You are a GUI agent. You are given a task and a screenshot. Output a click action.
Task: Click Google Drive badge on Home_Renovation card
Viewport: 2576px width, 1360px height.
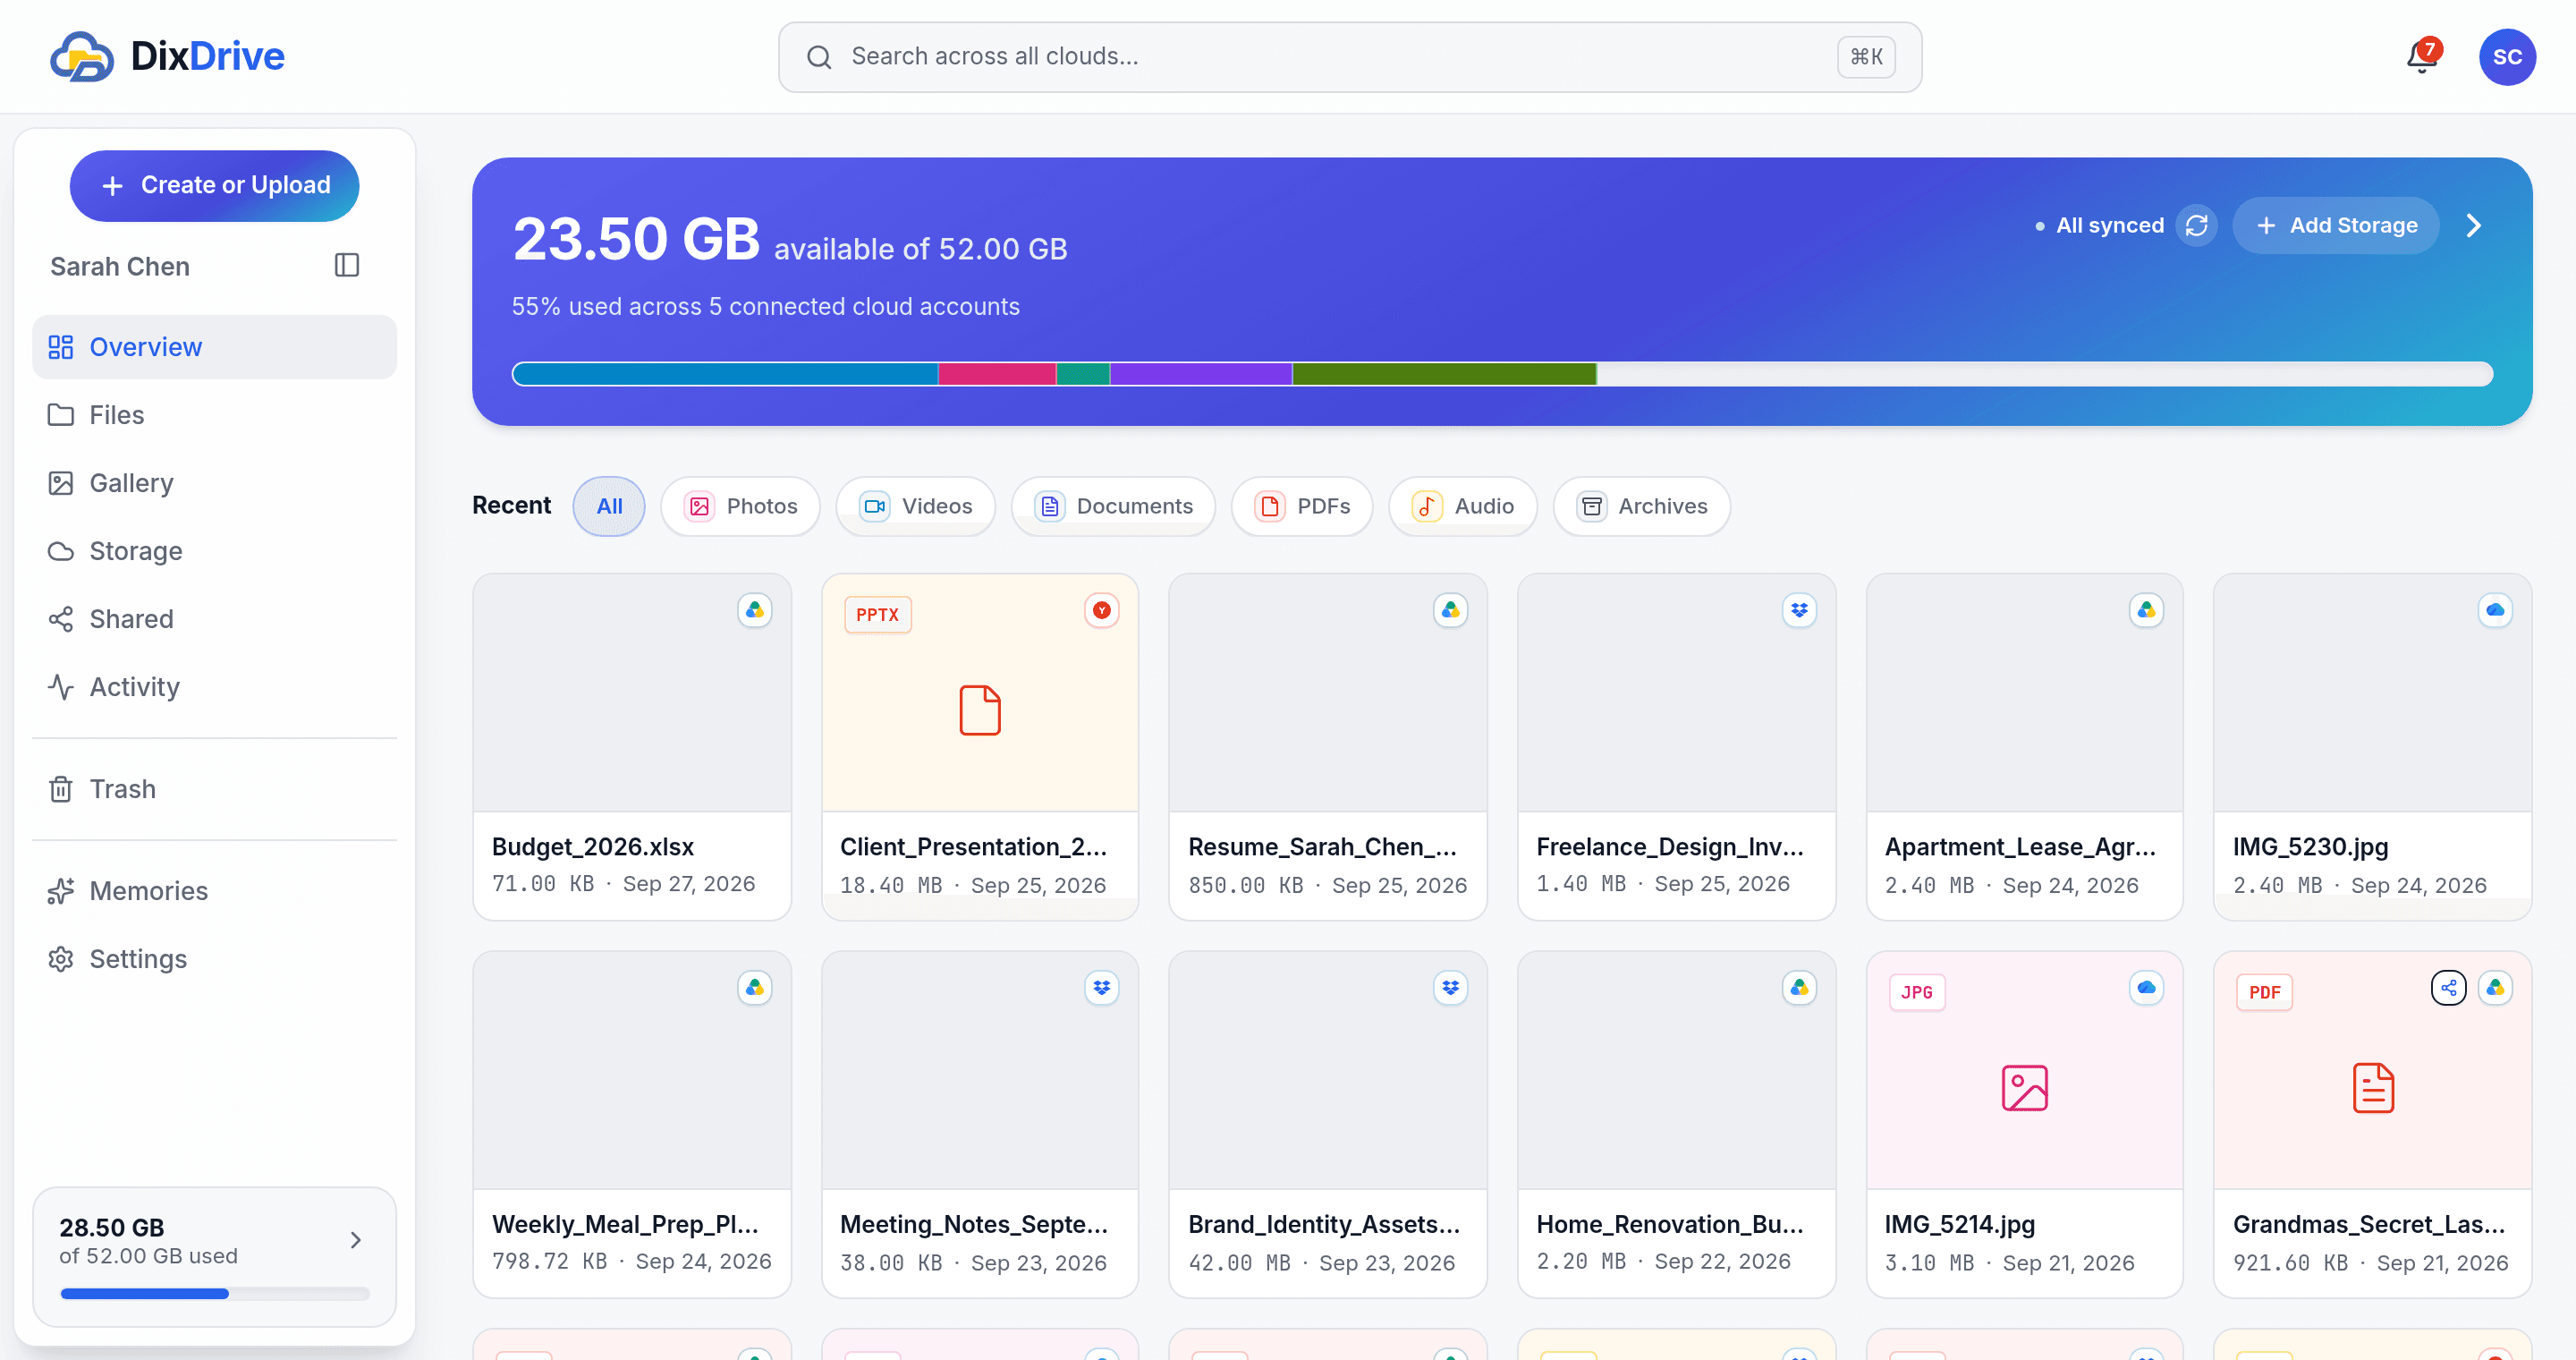[x=1799, y=988]
